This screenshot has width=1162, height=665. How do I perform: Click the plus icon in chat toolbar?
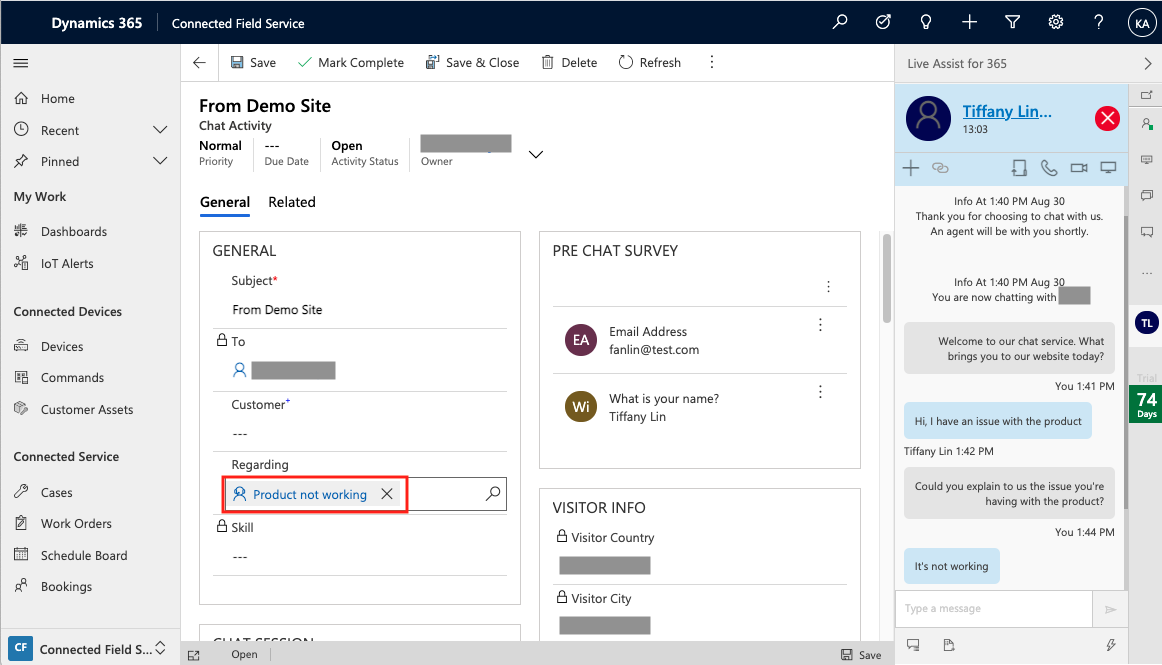911,168
